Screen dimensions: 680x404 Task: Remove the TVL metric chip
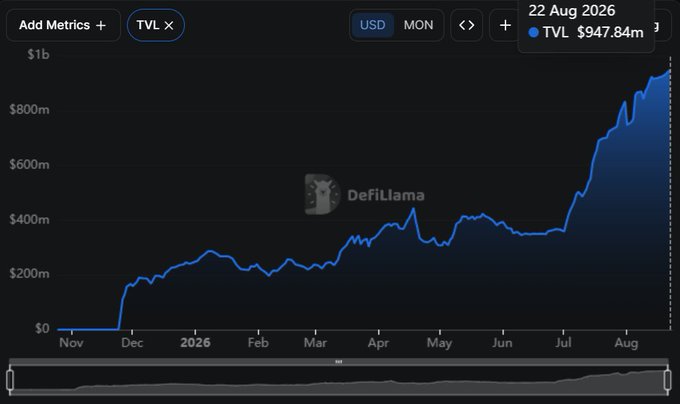tap(169, 26)
